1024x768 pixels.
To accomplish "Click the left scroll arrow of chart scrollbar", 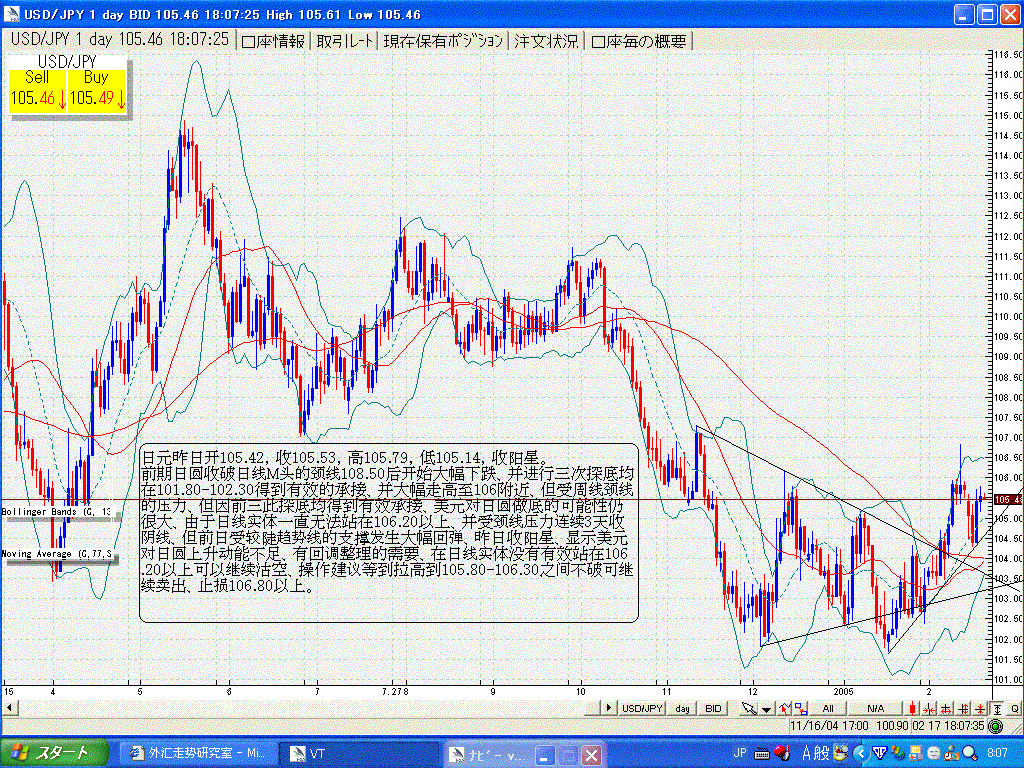I will (9, 708).
